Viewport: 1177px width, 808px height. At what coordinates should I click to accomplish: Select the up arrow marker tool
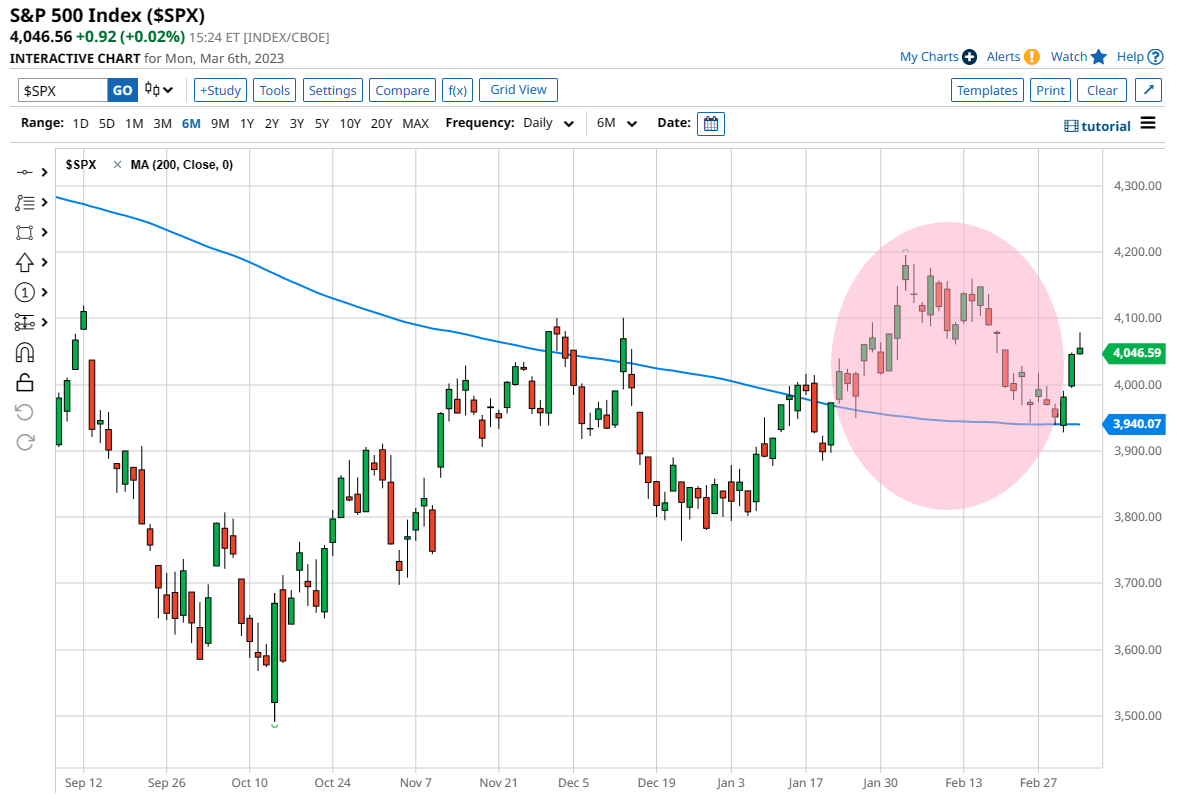coord(25,262)
